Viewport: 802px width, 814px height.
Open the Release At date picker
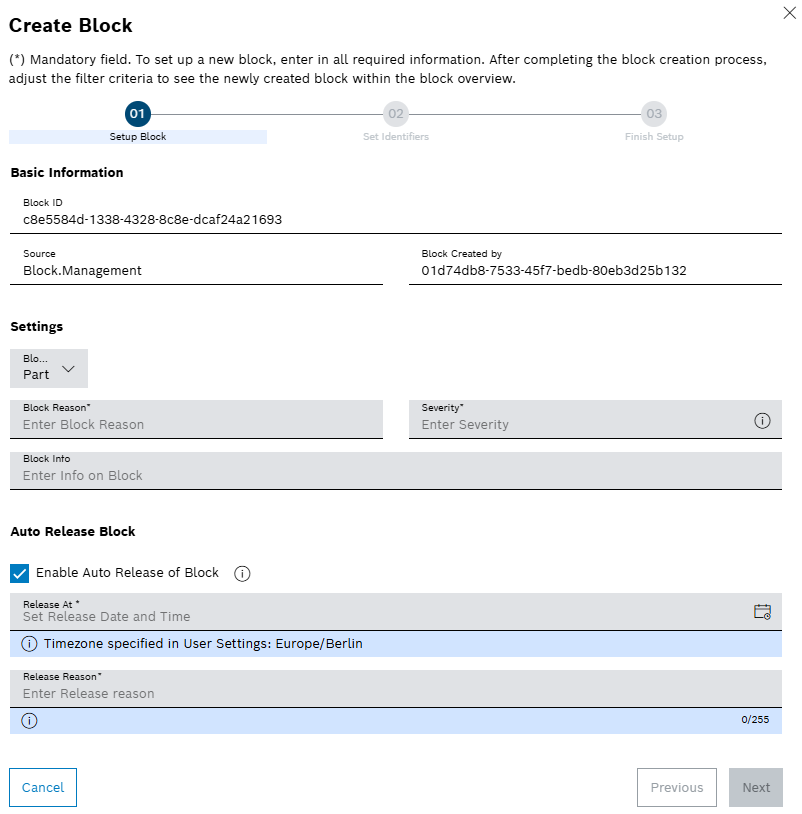point(761,610)
